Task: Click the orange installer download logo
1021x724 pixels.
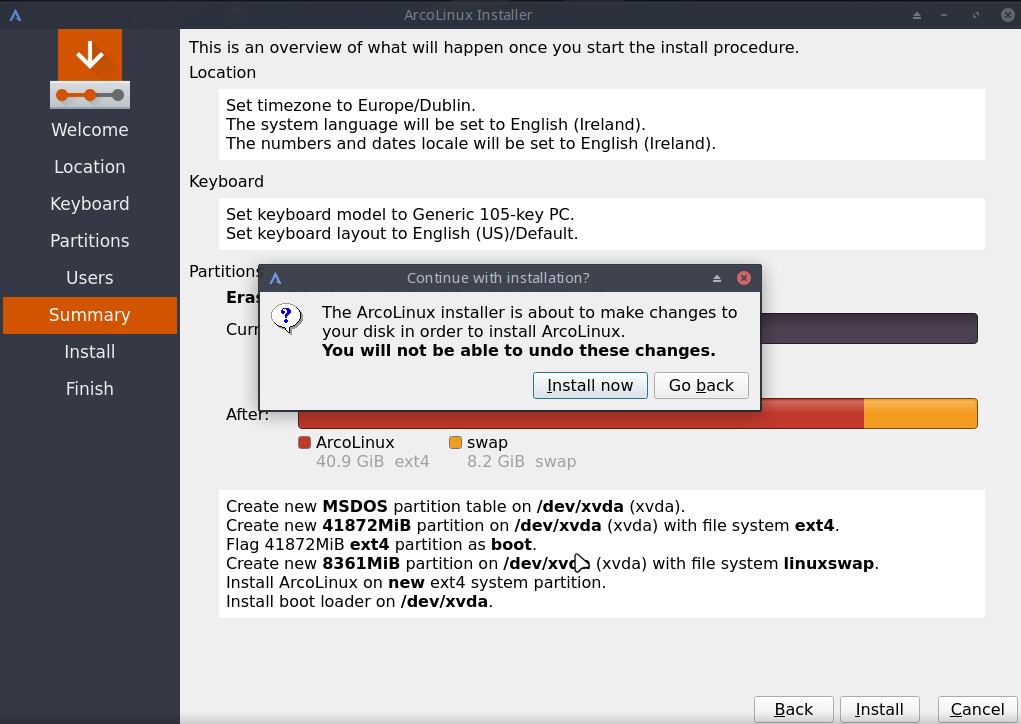Action: pos(90,69)
